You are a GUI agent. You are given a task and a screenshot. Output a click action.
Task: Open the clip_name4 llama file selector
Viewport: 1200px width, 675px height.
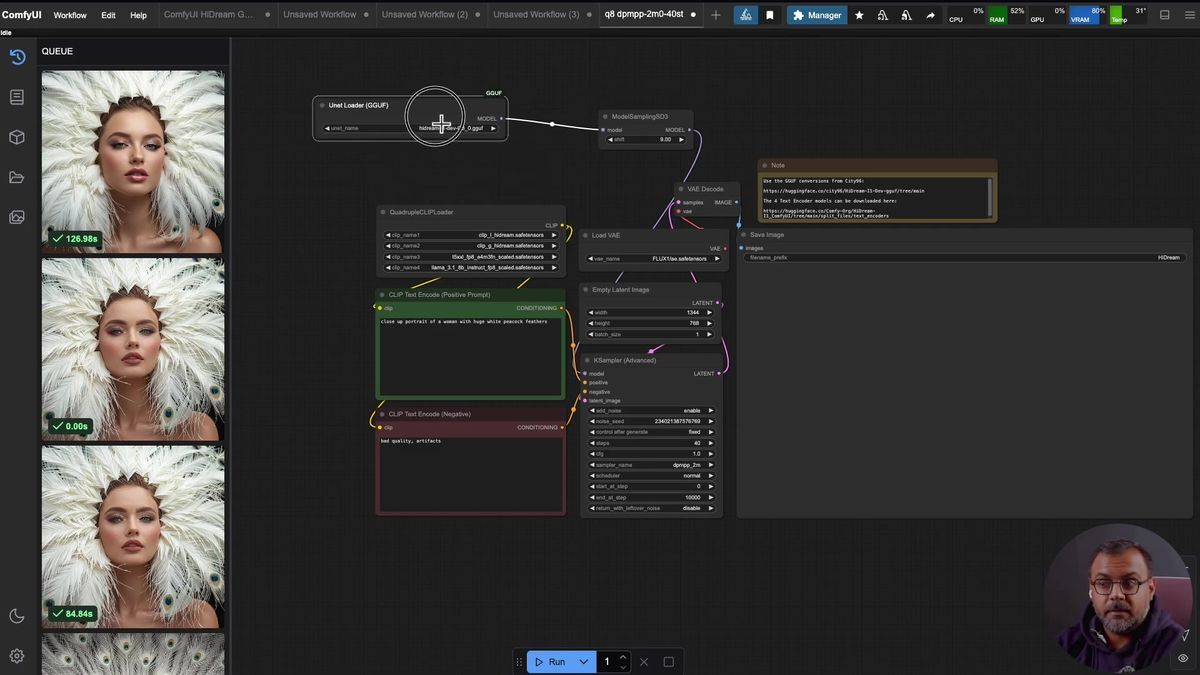tap(471, 268)
